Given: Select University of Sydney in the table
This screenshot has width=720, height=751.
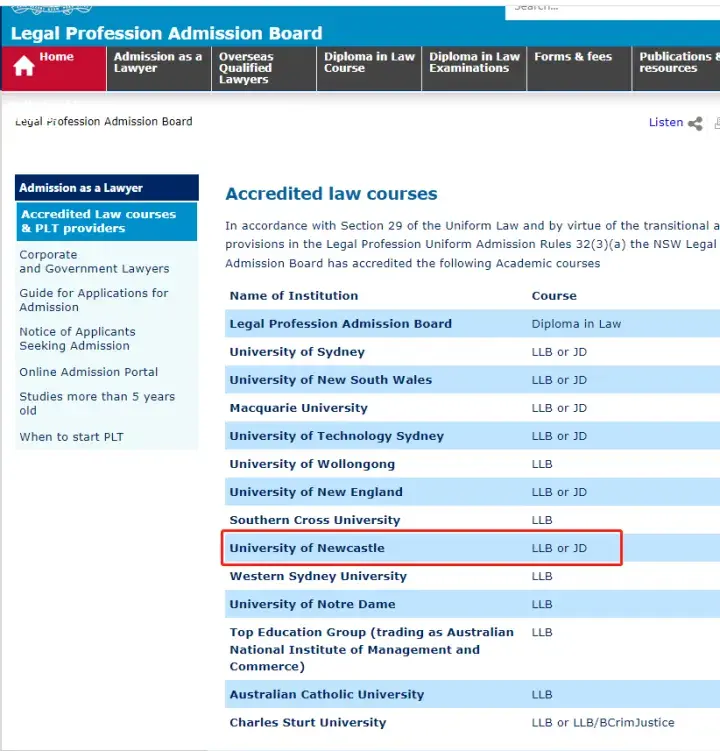Looking at the screenshot, I should (x=297, y=352).
